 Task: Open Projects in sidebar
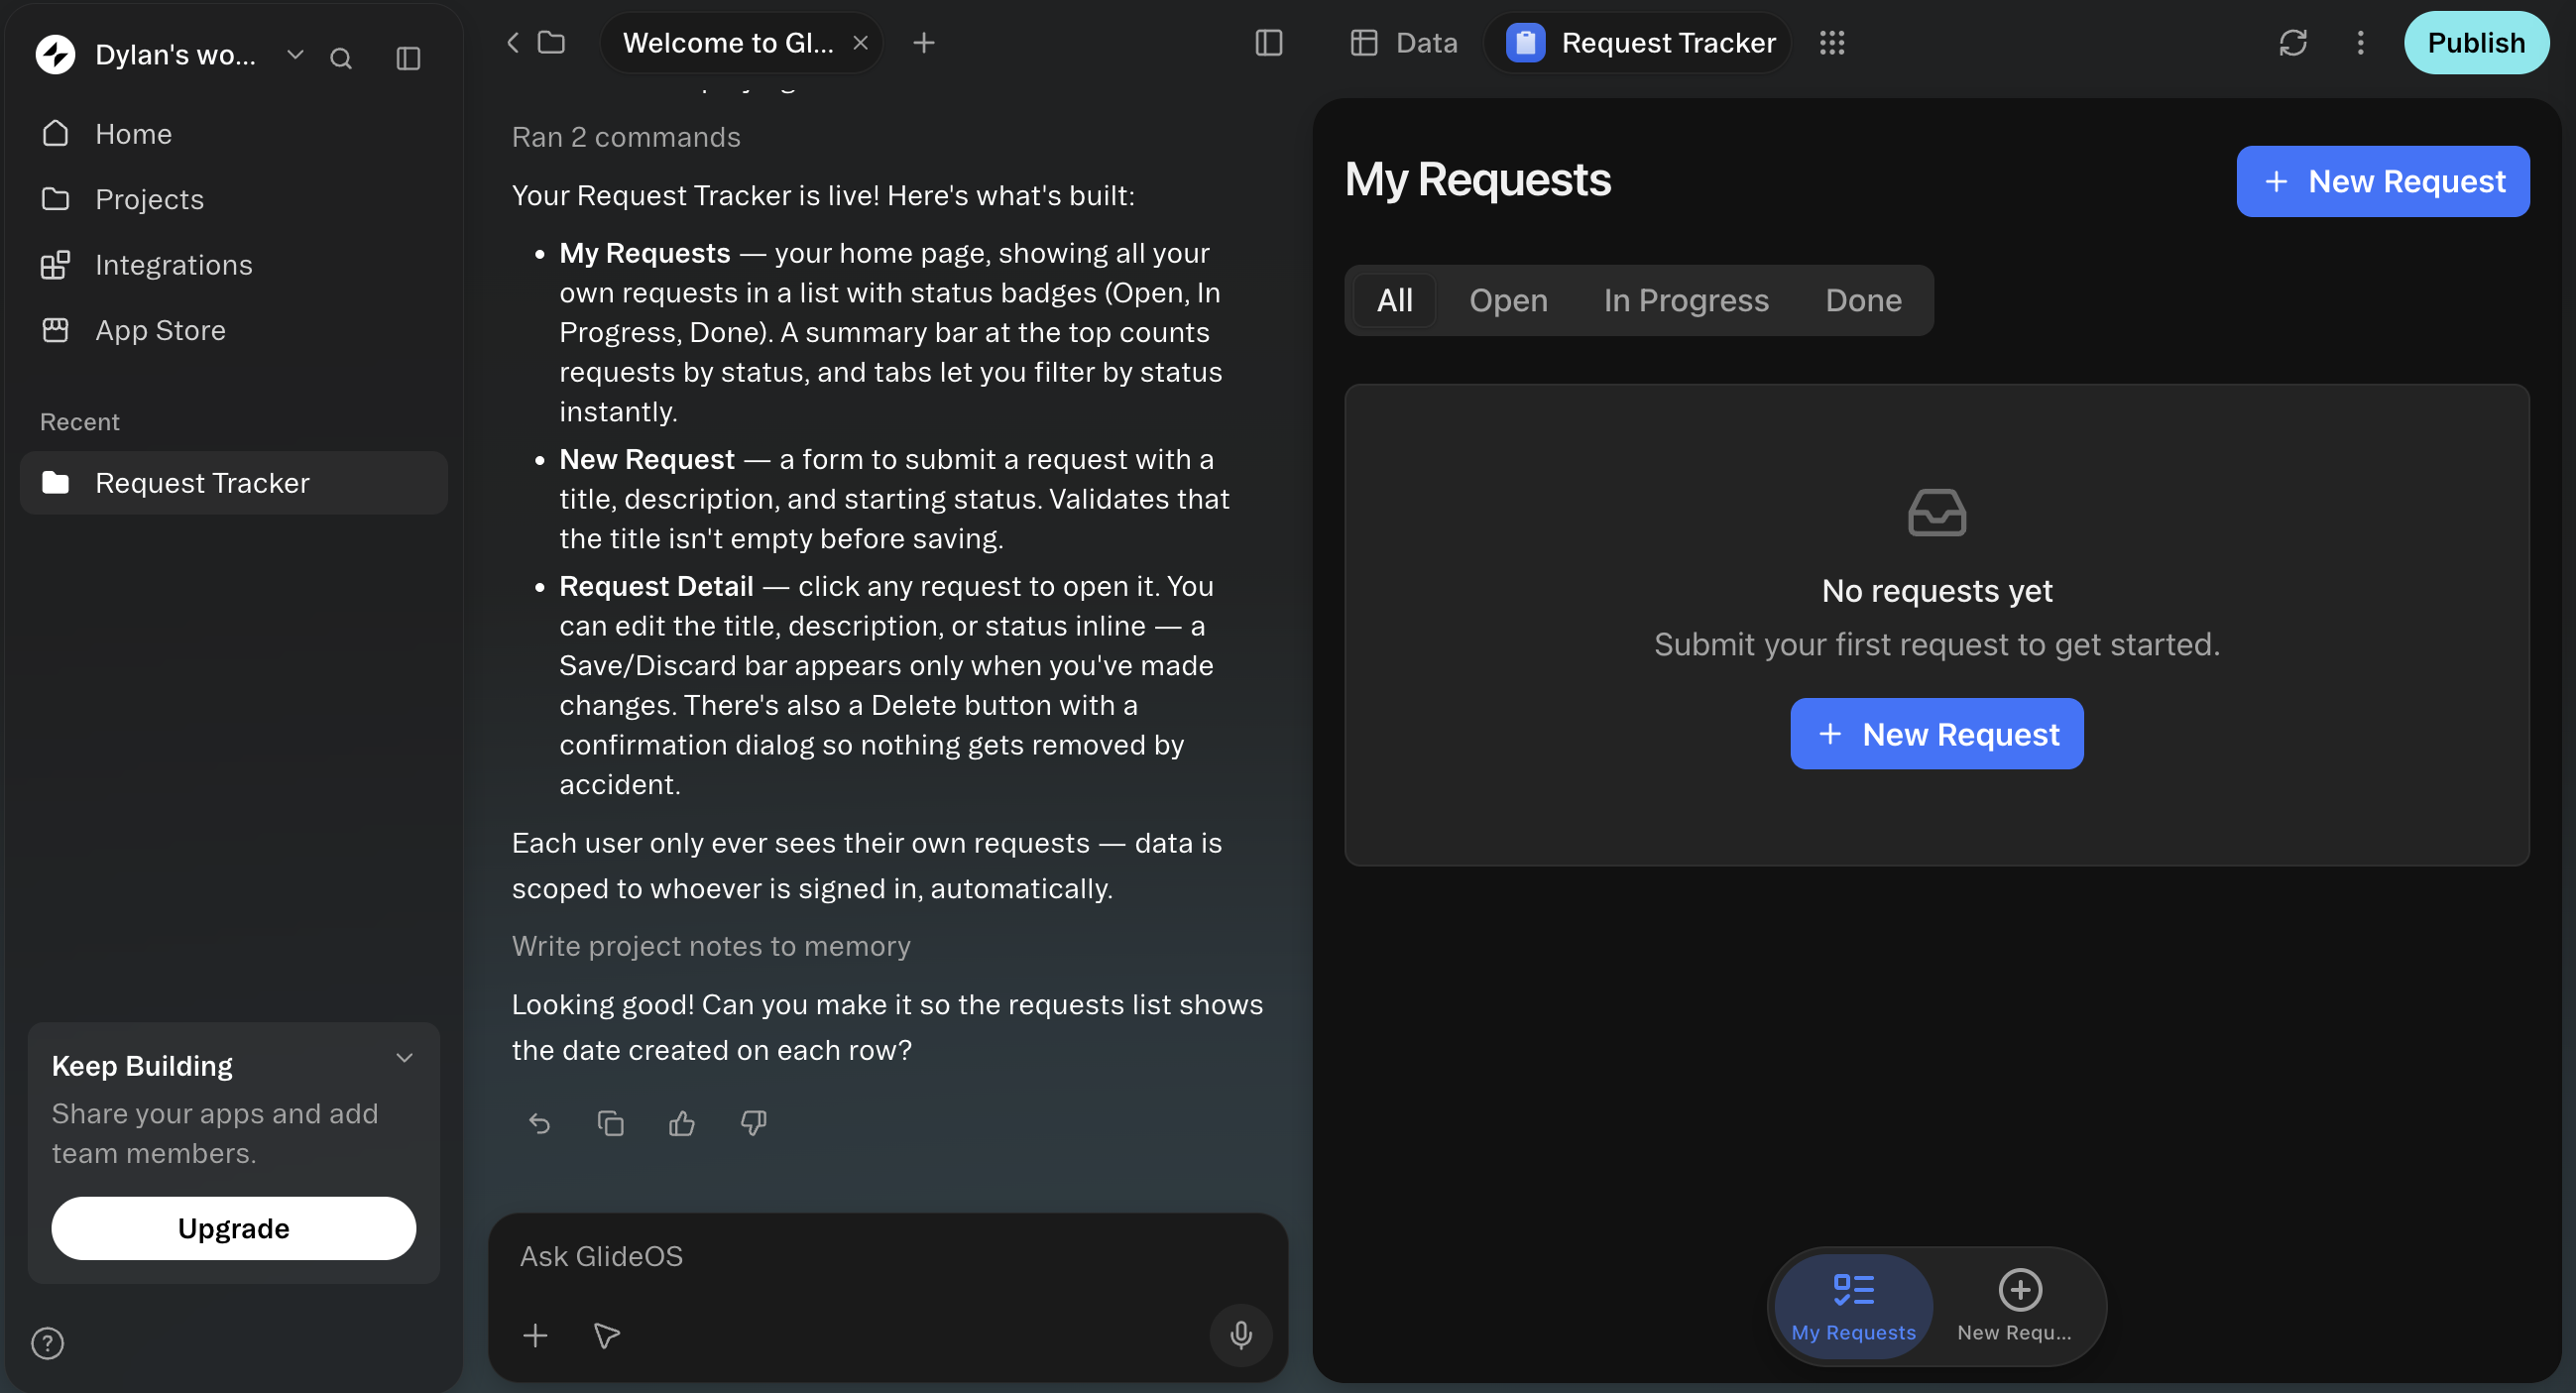233,199
